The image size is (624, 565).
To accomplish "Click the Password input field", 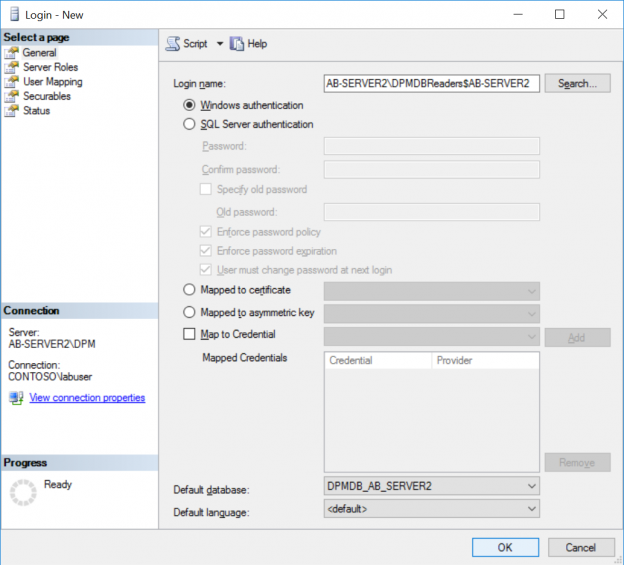I will click(431, 146).
